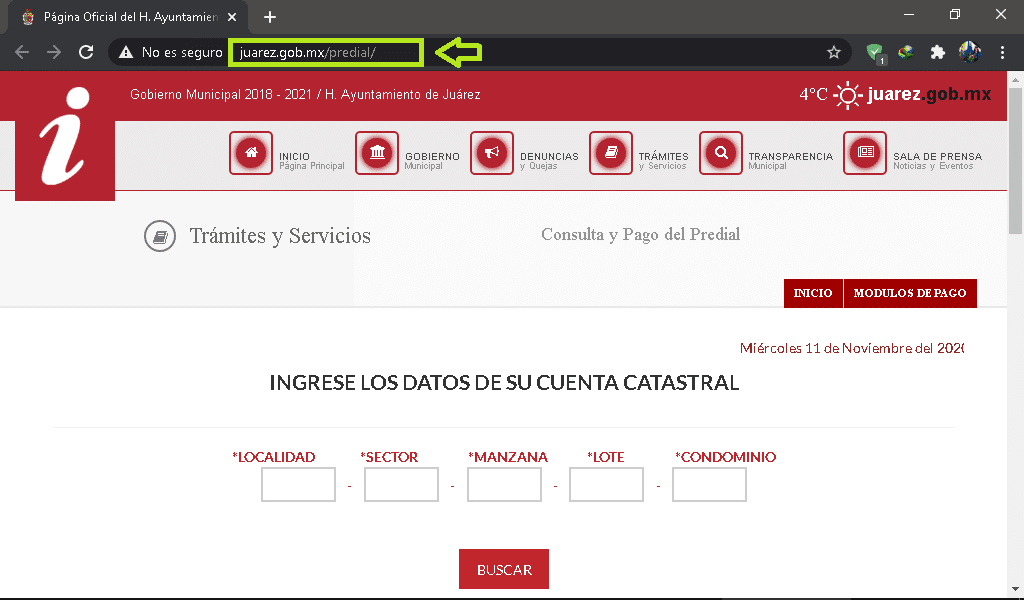Open the user profile avatar
This screenshot has height=600, width=1024.
[x=970, y=52]
